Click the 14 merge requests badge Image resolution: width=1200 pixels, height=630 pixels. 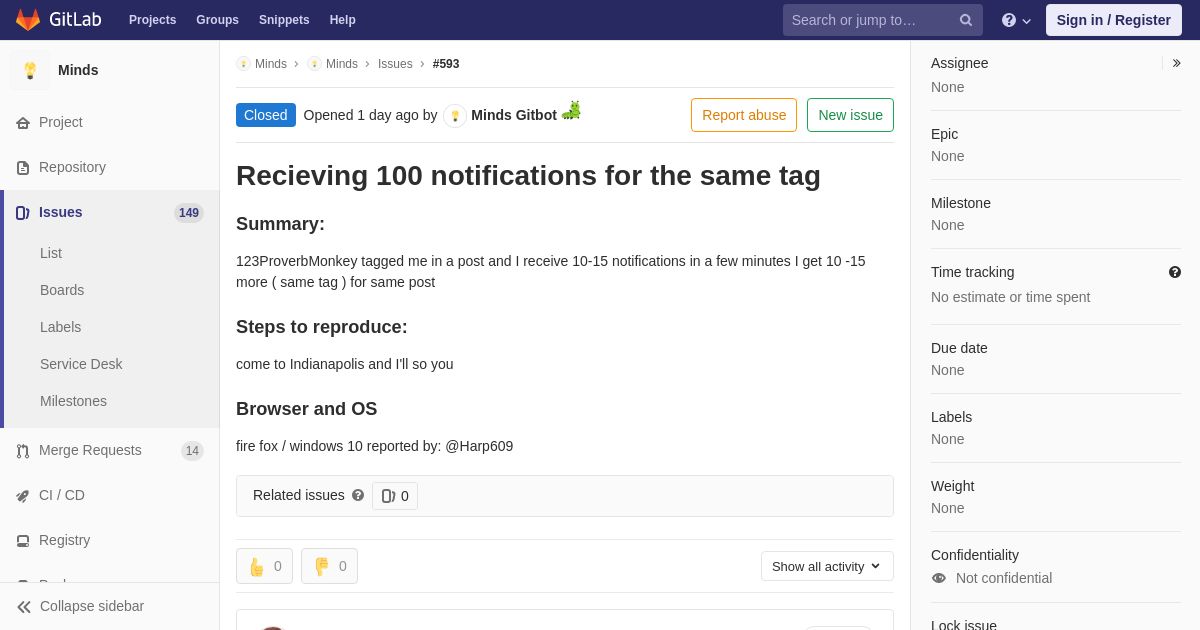click(x=192, y=451)
